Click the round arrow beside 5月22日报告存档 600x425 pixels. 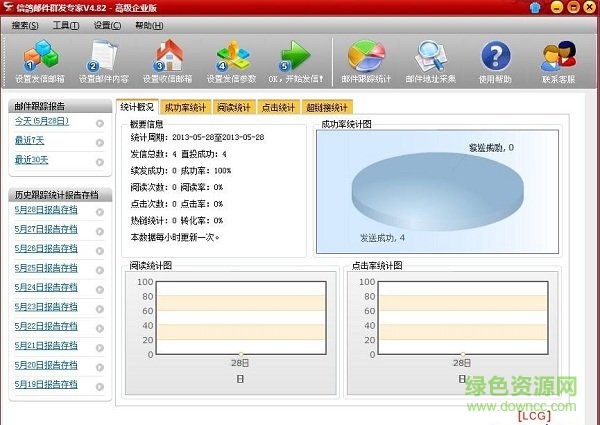(100, 329)
